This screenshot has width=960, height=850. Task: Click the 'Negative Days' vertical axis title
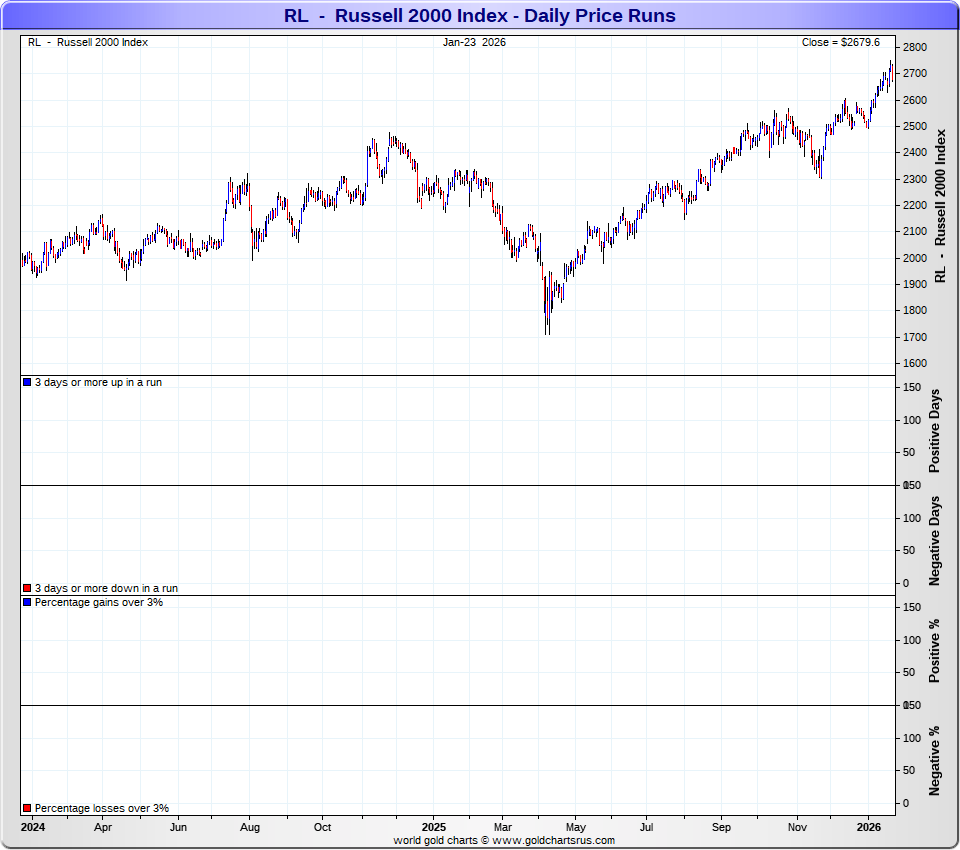point(934,541)
